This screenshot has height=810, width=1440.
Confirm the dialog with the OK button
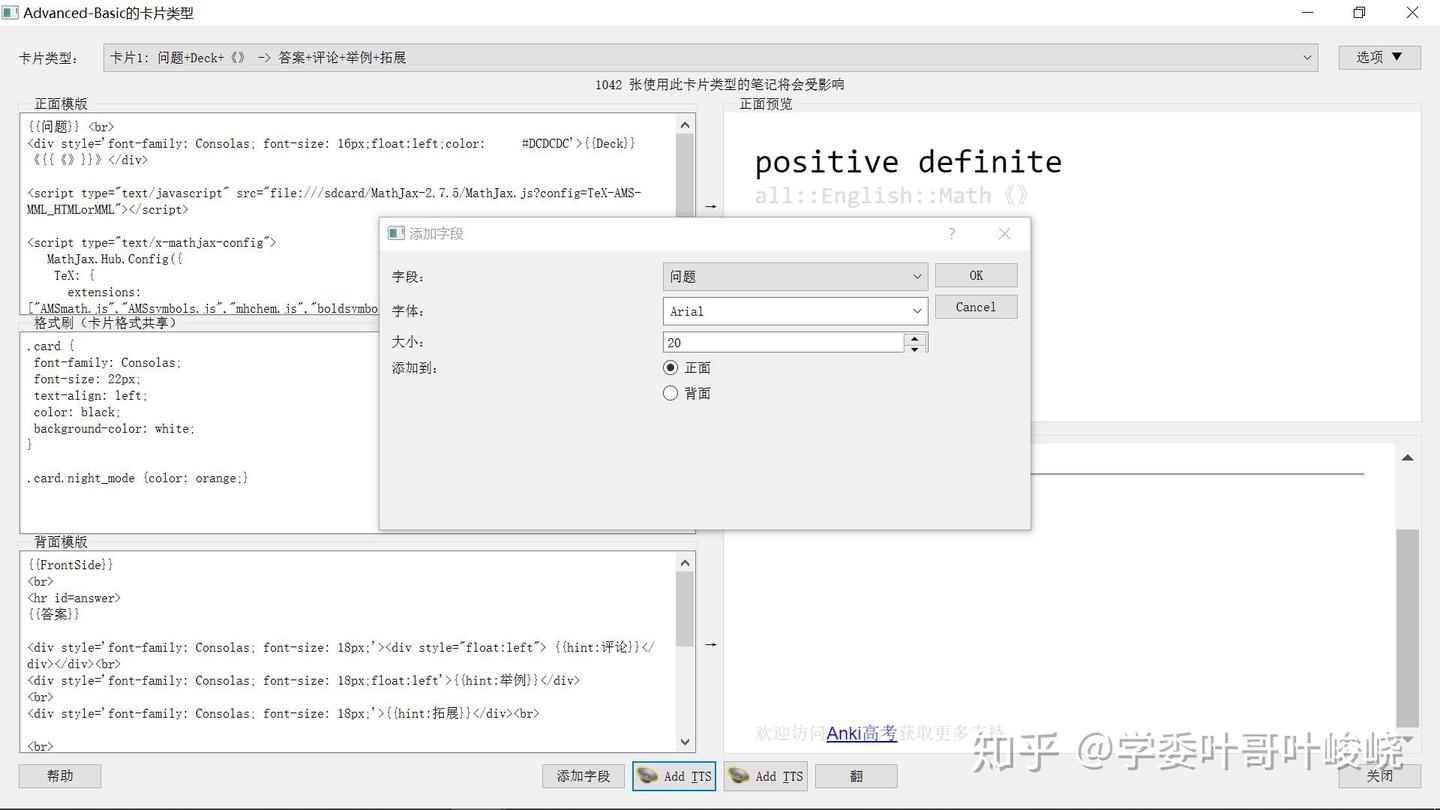click(x=976, y=276)
